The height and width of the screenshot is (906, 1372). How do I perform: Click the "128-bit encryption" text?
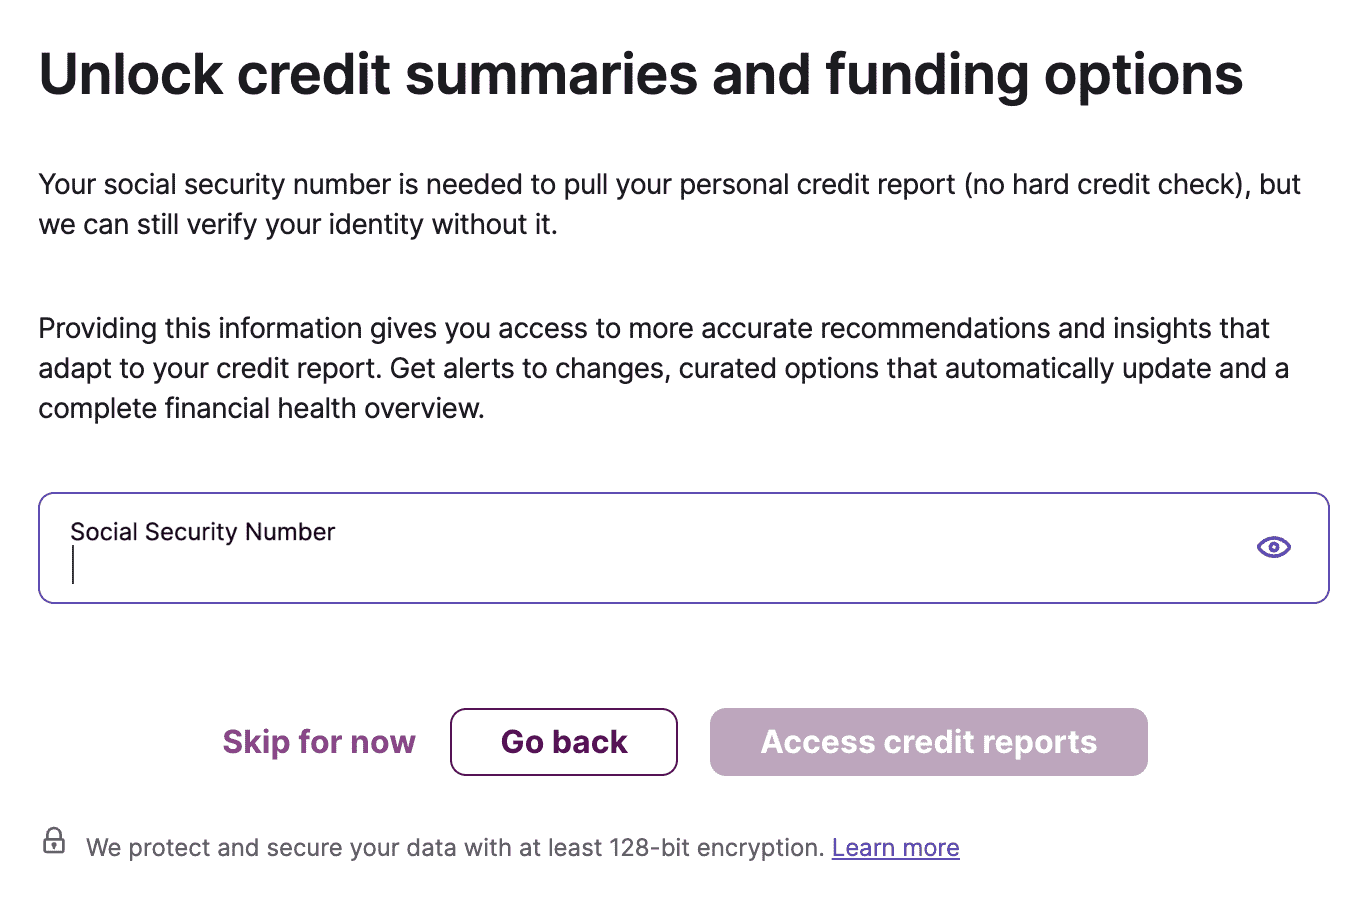(x=712, y=848)
